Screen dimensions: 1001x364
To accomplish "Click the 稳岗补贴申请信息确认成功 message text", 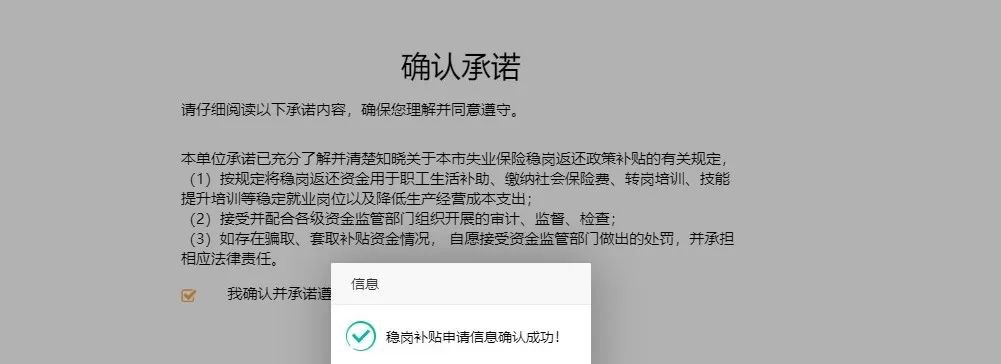I will [472, 337].
